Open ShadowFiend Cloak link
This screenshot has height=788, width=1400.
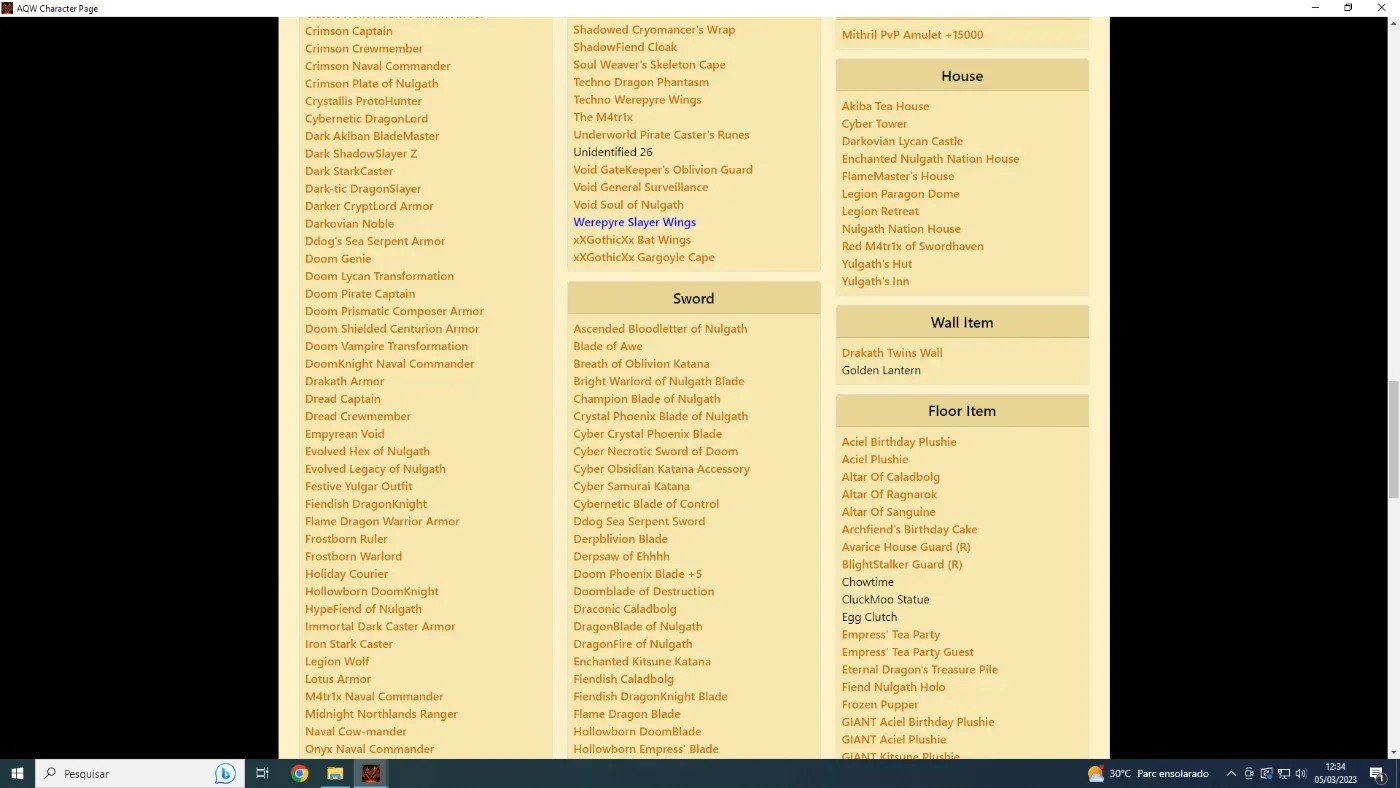(625, 47)
